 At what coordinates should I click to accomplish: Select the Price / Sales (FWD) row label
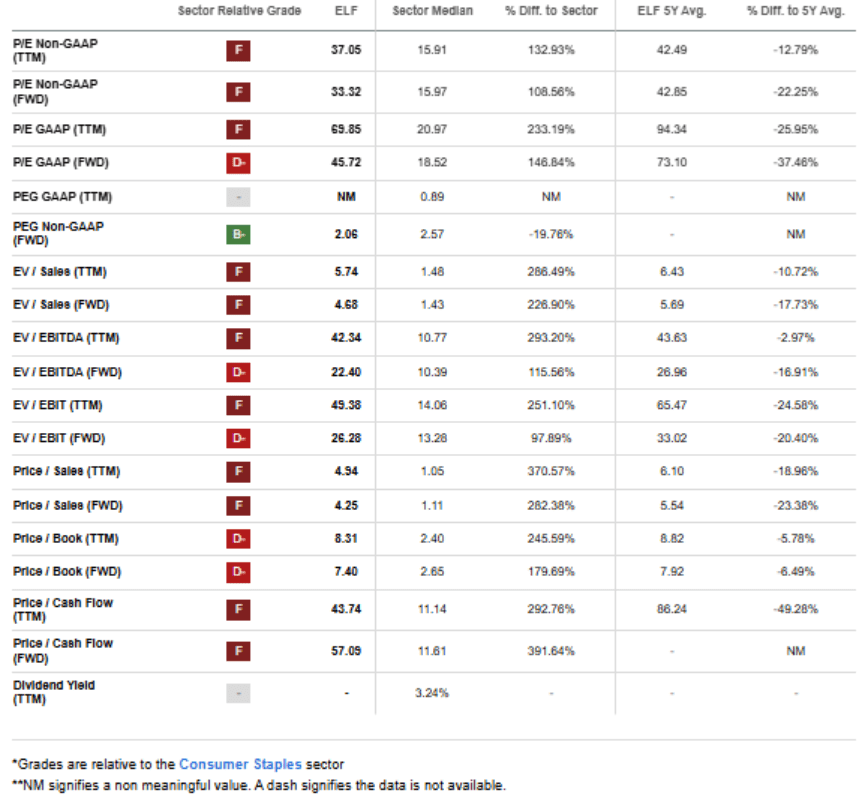(68, 505)
